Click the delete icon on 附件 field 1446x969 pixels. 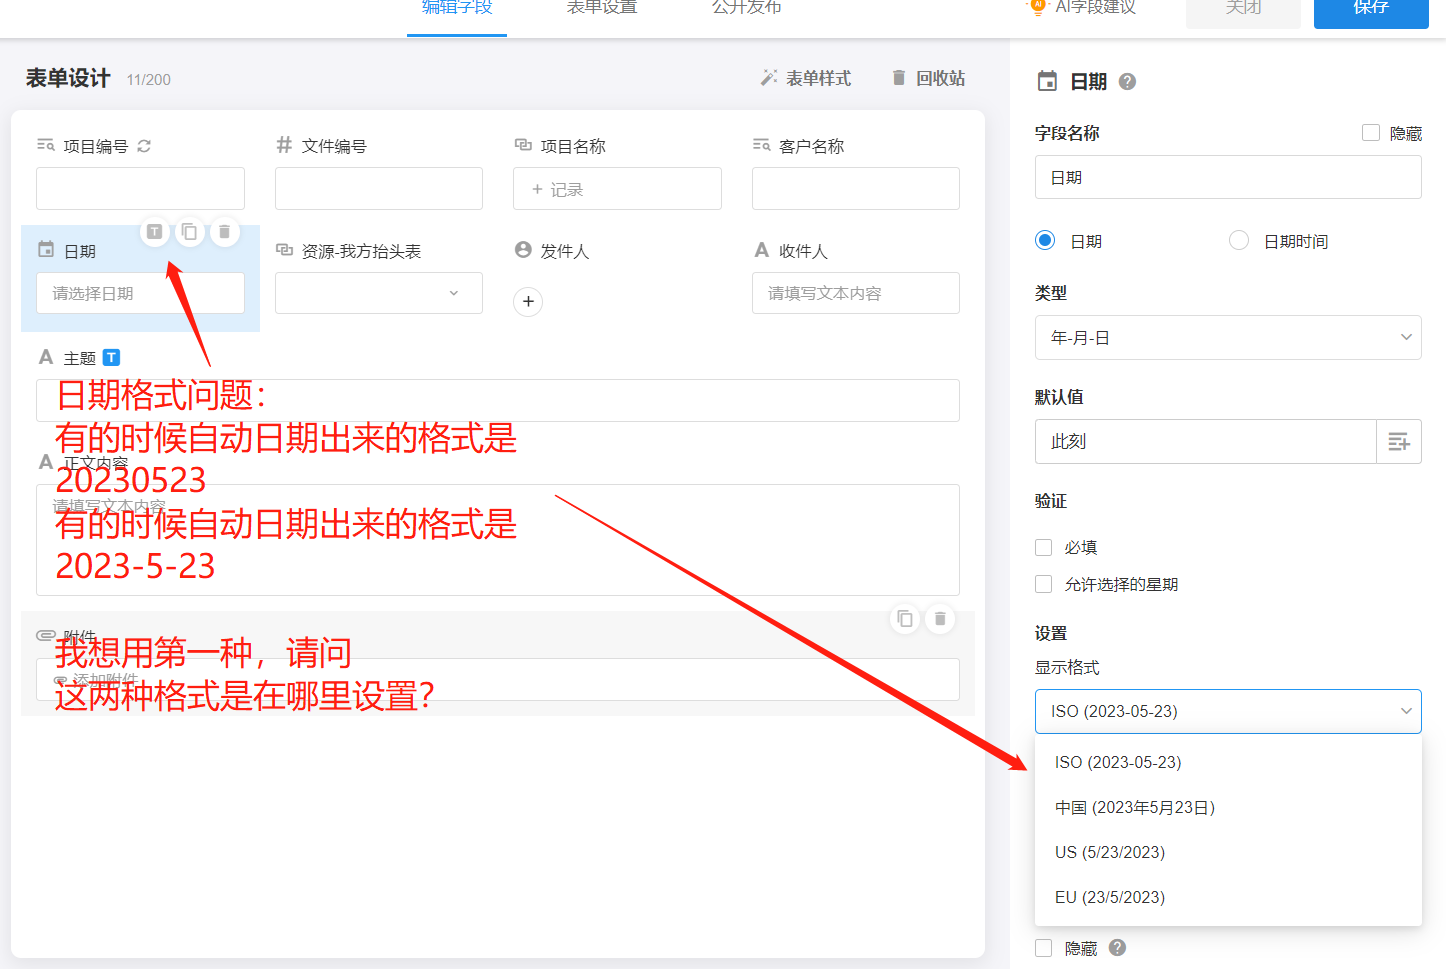coord(939,619)
